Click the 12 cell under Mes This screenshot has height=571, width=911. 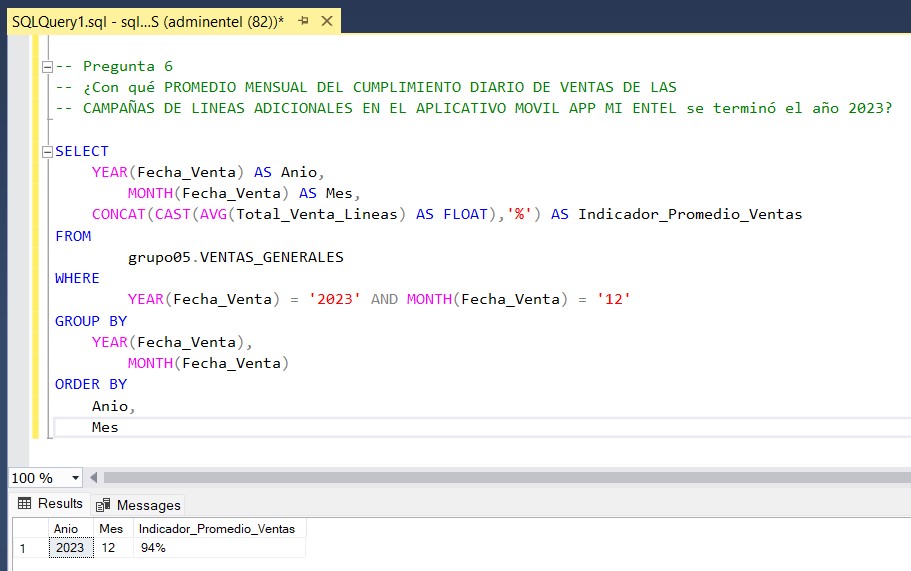pos(109,548)
